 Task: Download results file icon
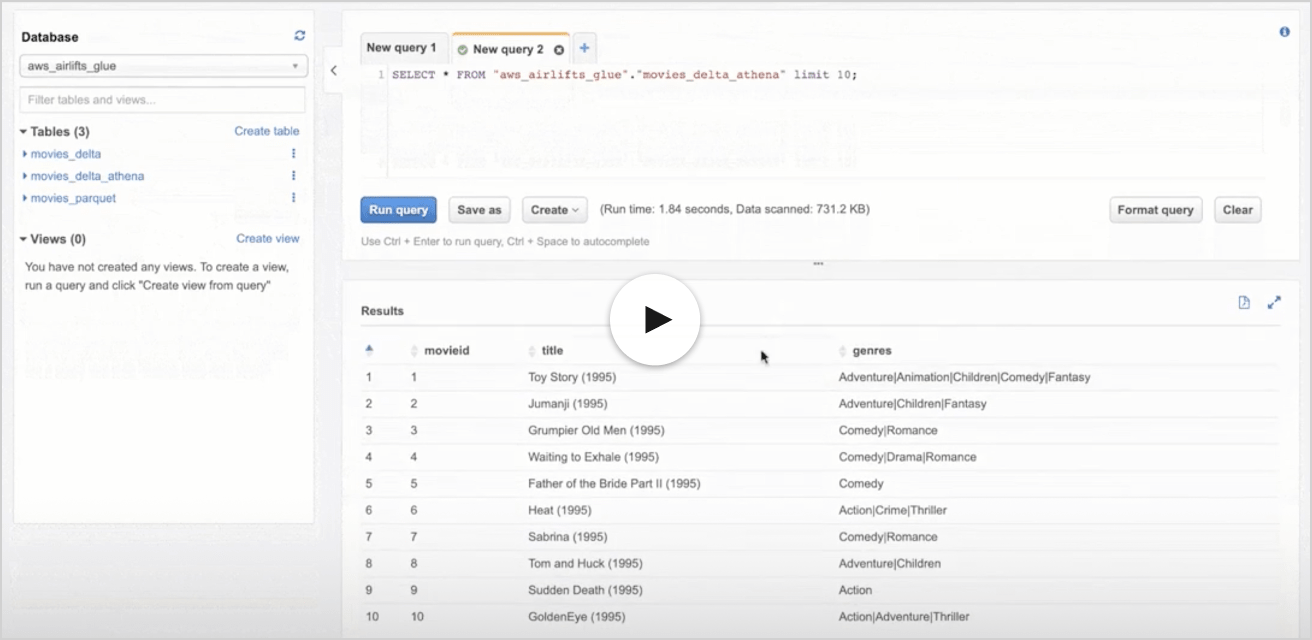click(1244, 303)
